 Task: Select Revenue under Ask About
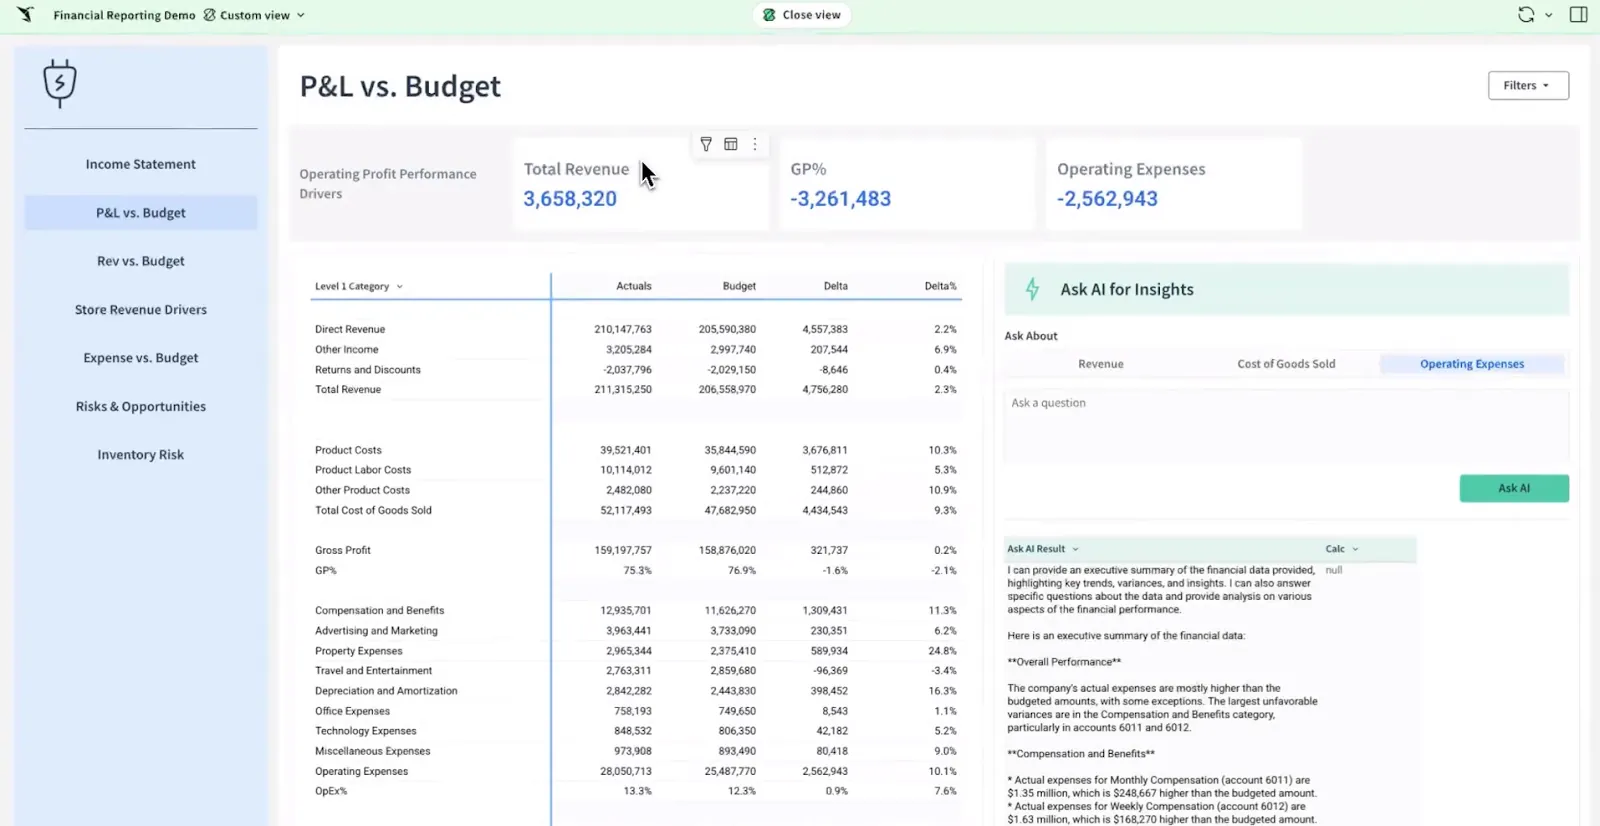(1100, 364)
